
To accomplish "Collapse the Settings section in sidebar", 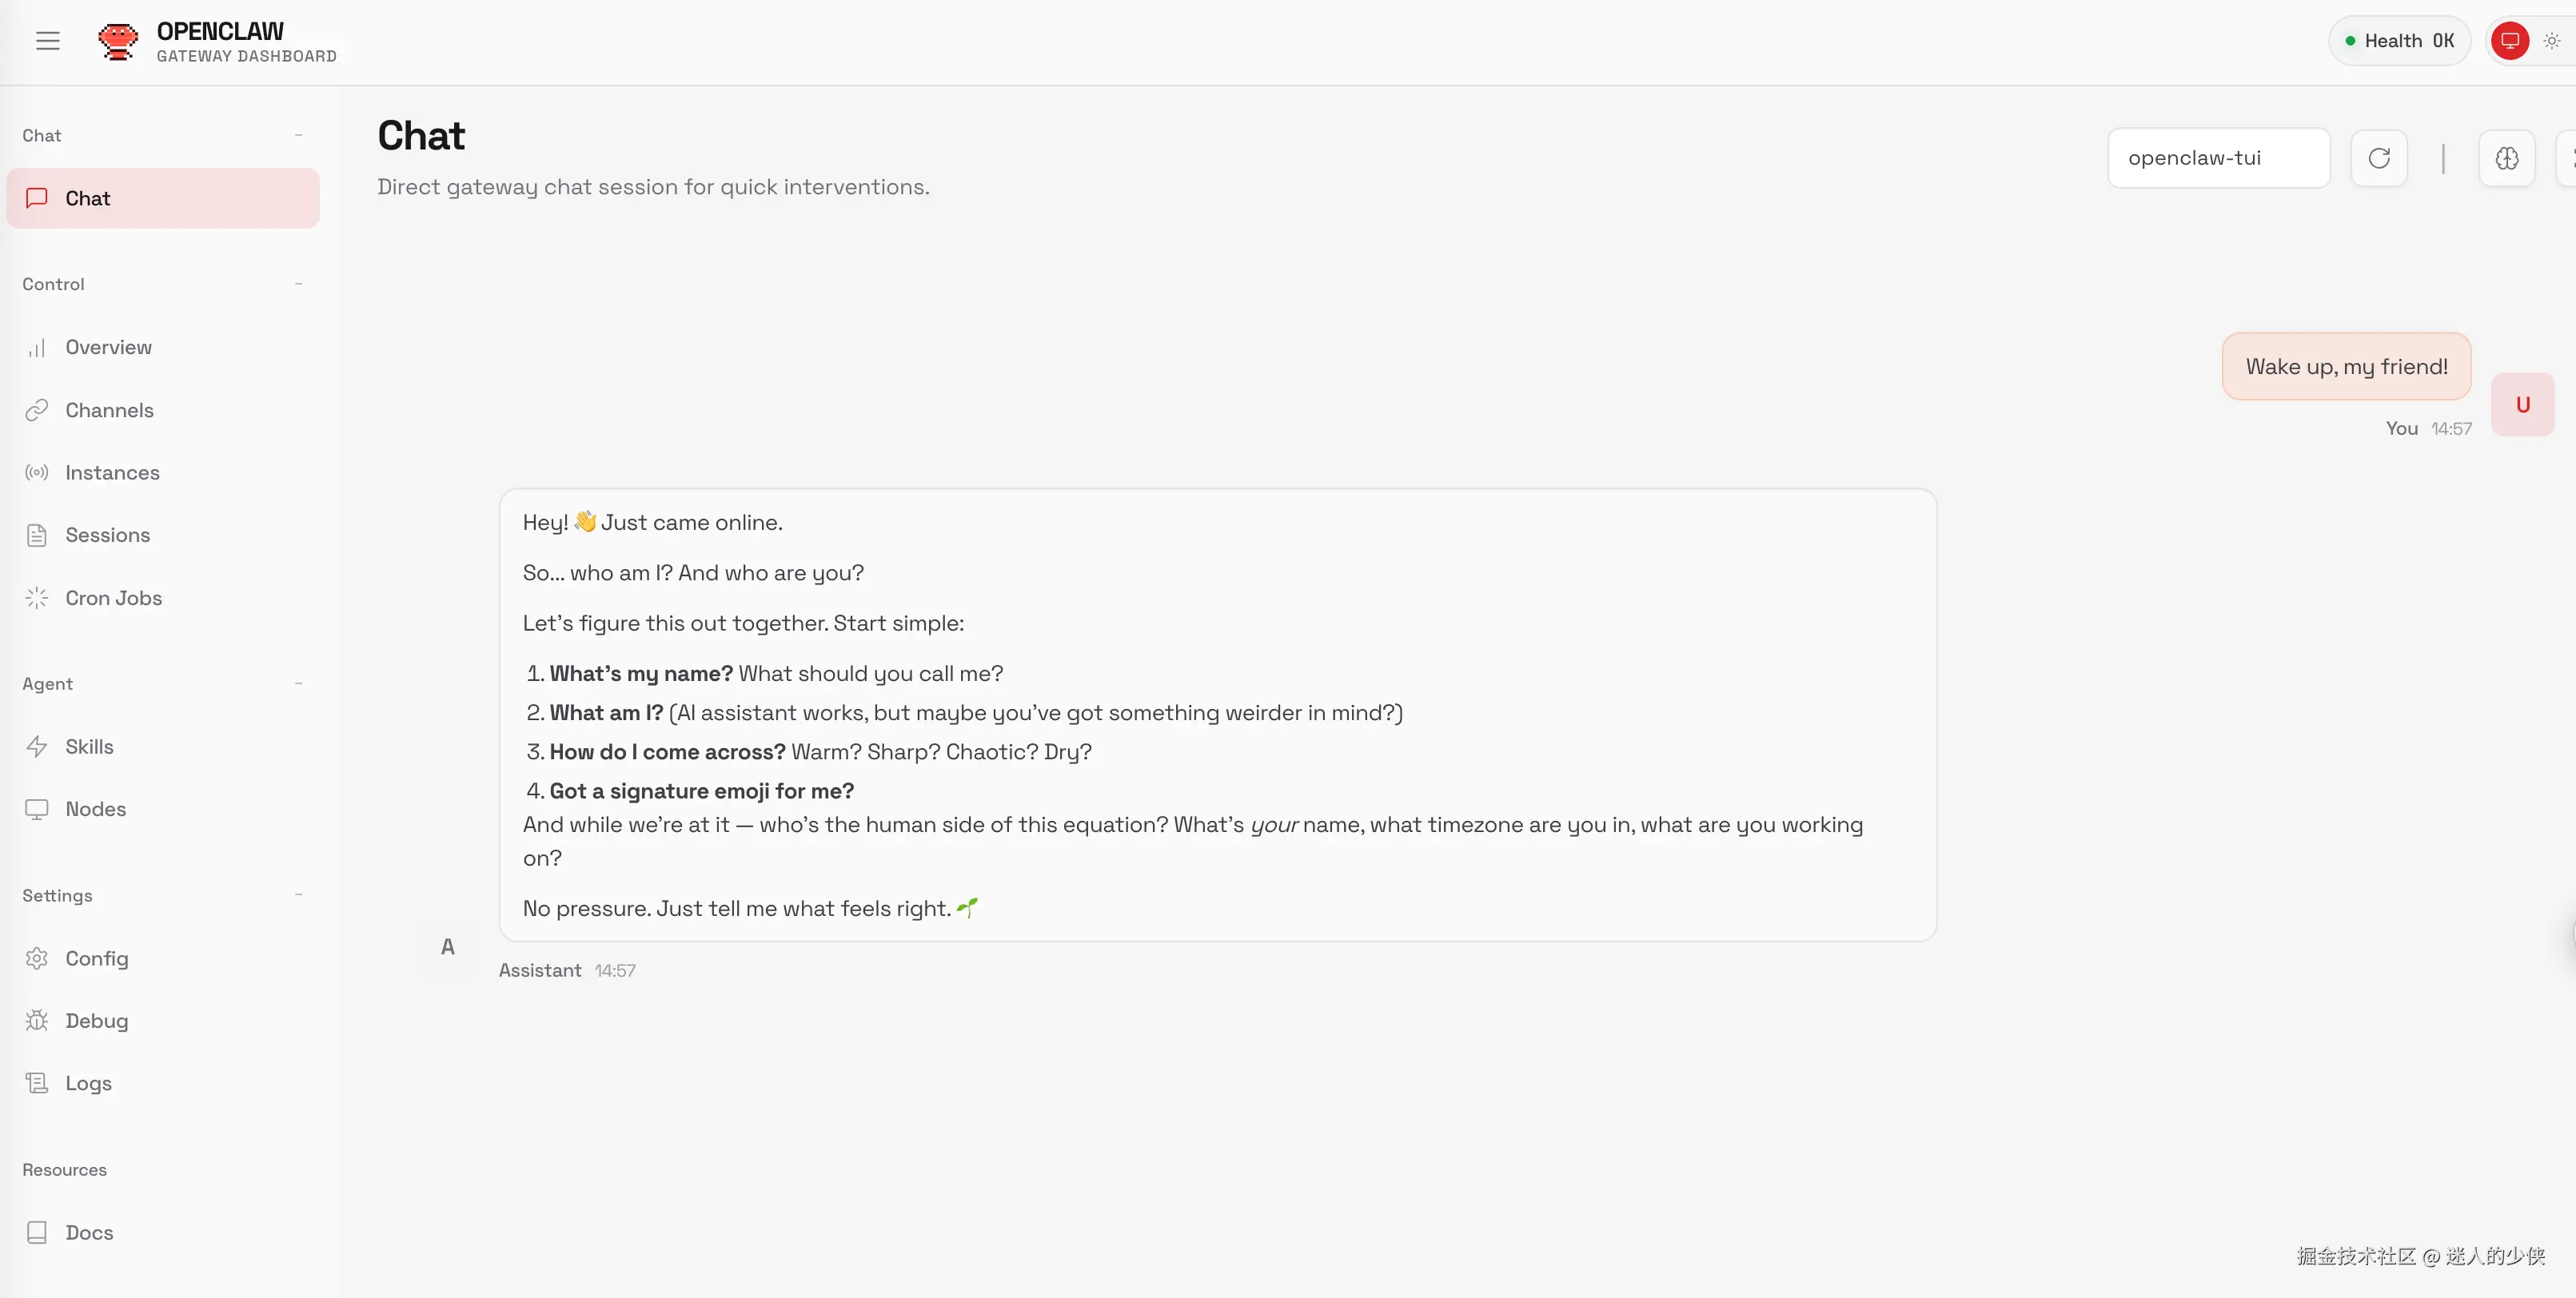I will (298, 895).
